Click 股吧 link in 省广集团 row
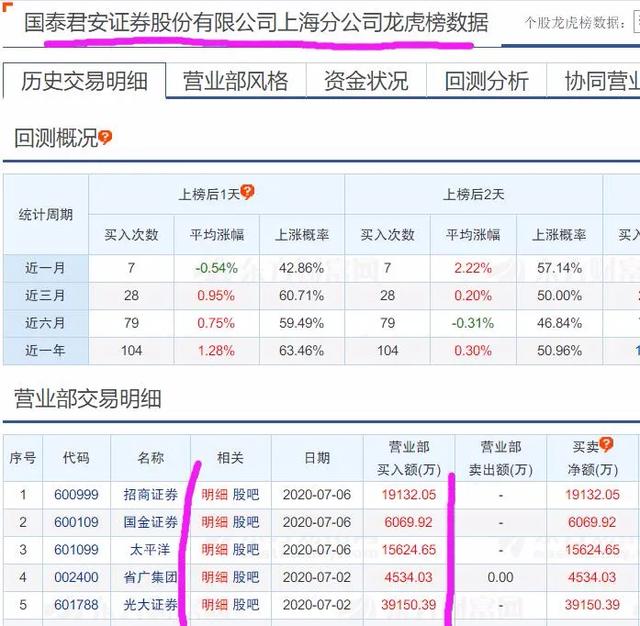 pos(246,577)
